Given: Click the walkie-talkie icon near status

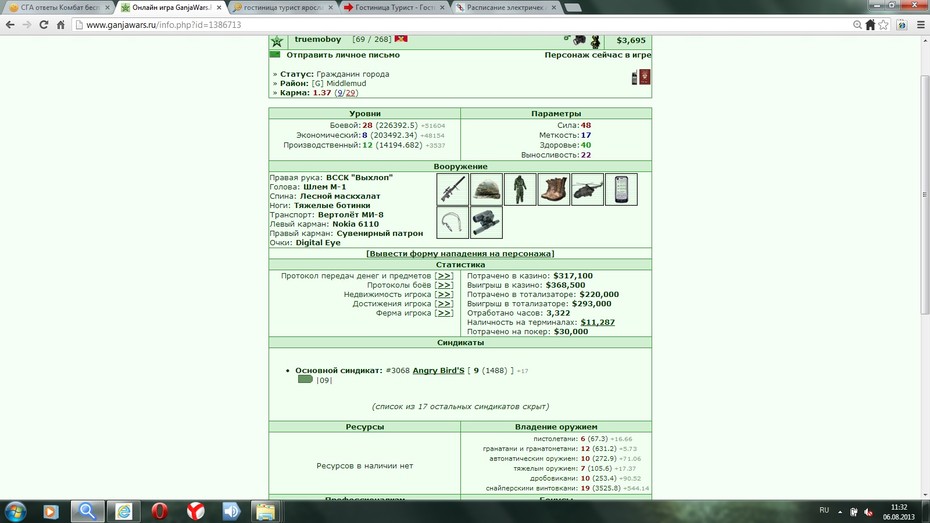Looking at the screenshot, I should (x=635, y=78).
